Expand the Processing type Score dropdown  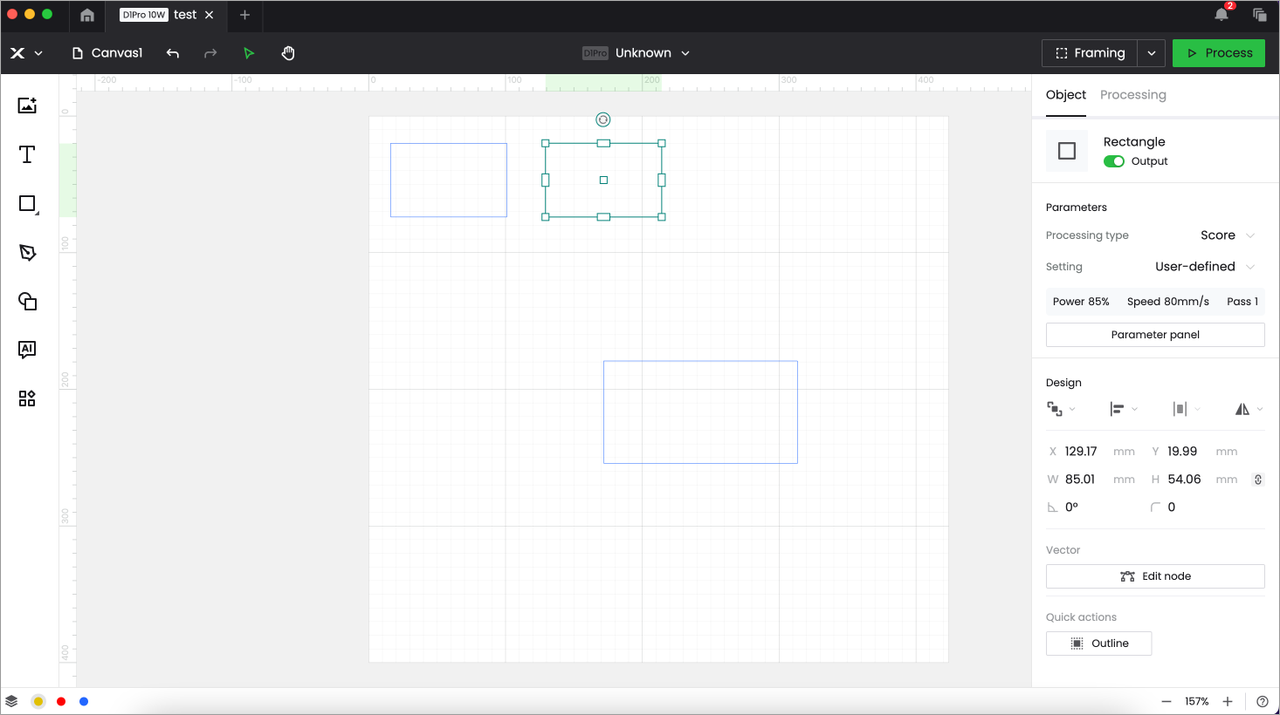[x=1227, y=235]
